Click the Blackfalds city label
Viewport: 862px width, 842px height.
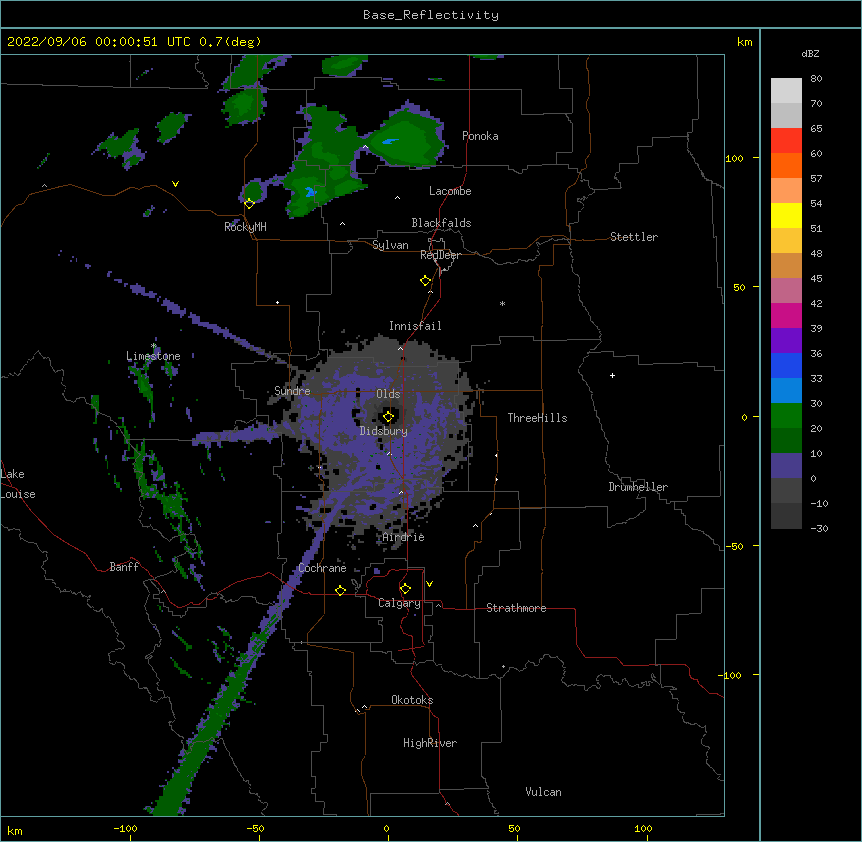[441, 223]
